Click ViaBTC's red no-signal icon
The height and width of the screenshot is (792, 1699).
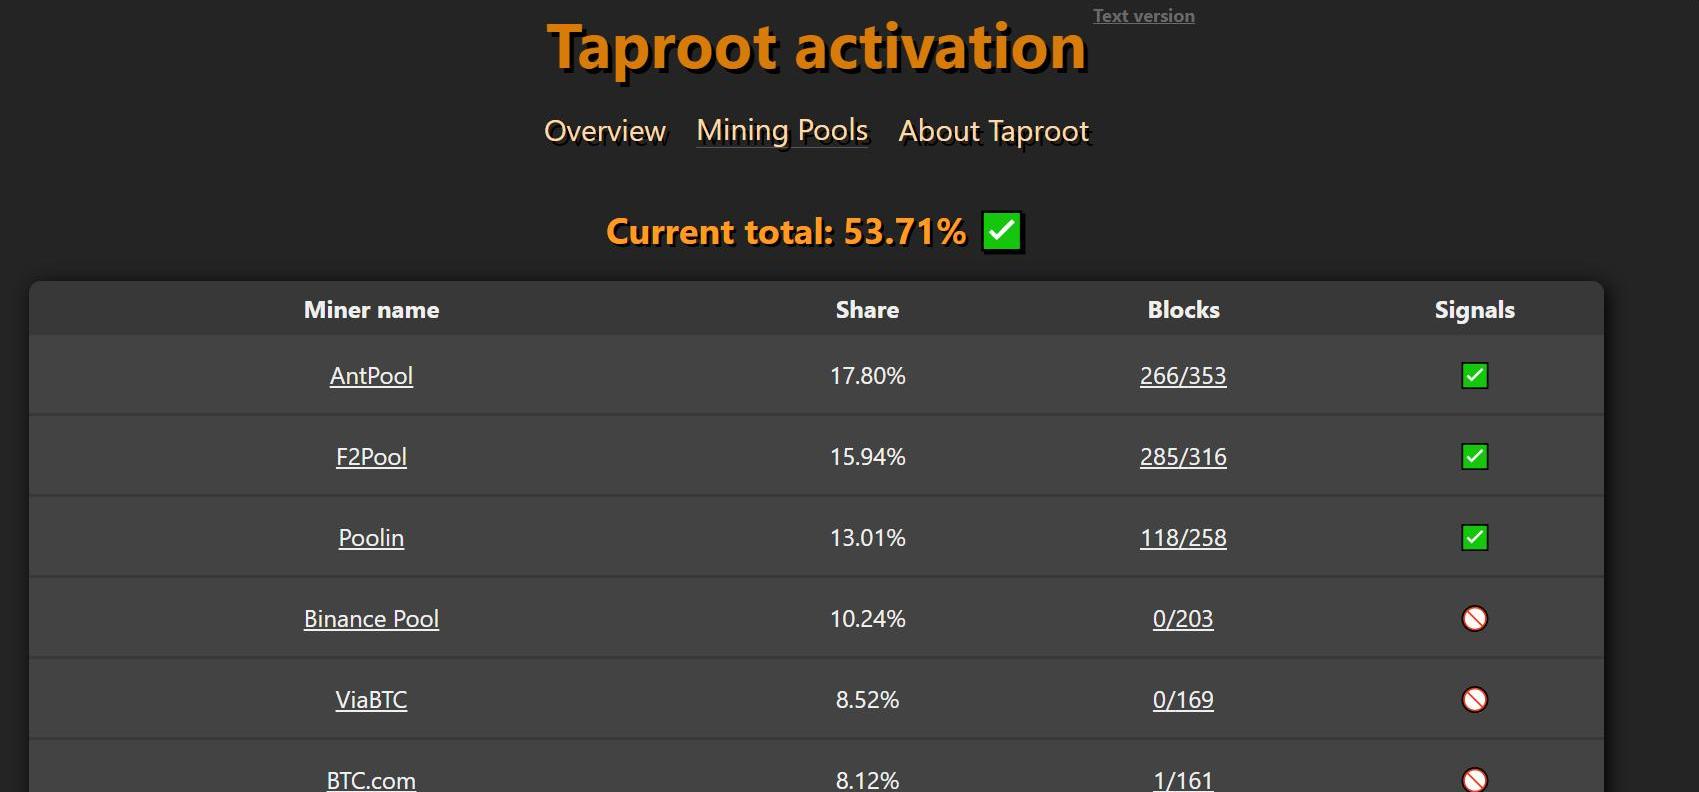(x=1474, y=700)
